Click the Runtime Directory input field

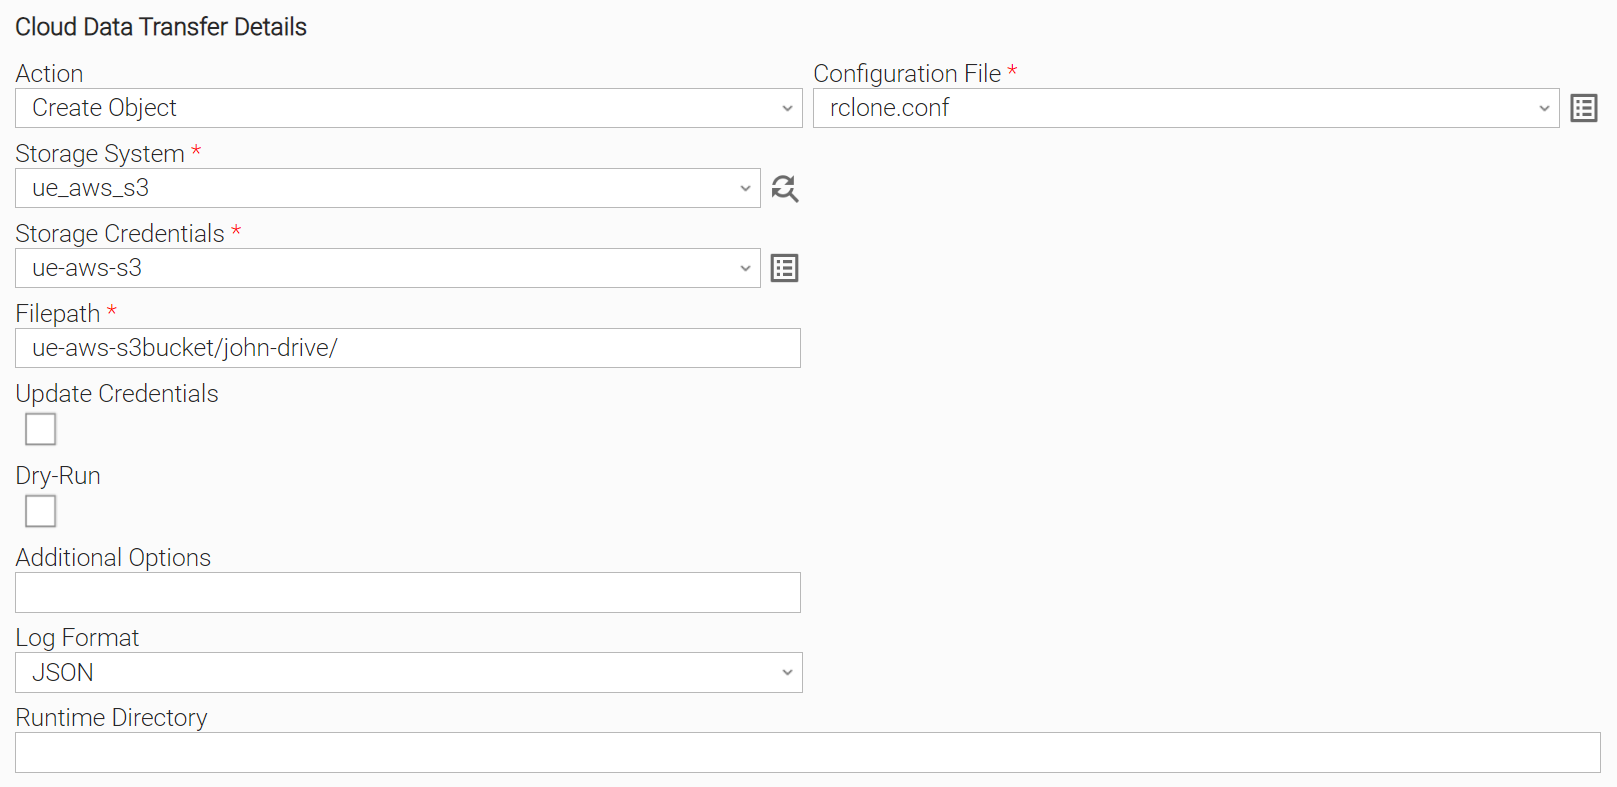[x=808, y=752]
